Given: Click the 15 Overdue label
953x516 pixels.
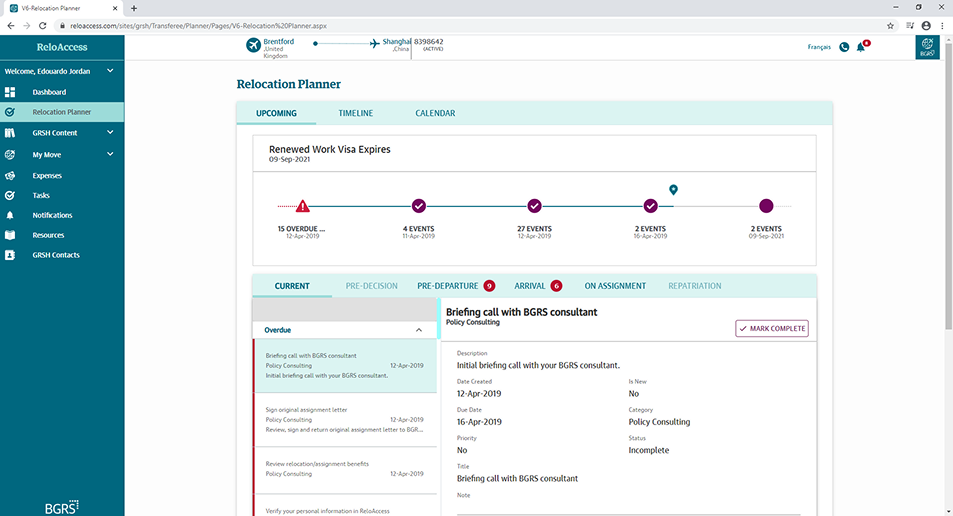Looking at the screenshot, I should (301, 229).
